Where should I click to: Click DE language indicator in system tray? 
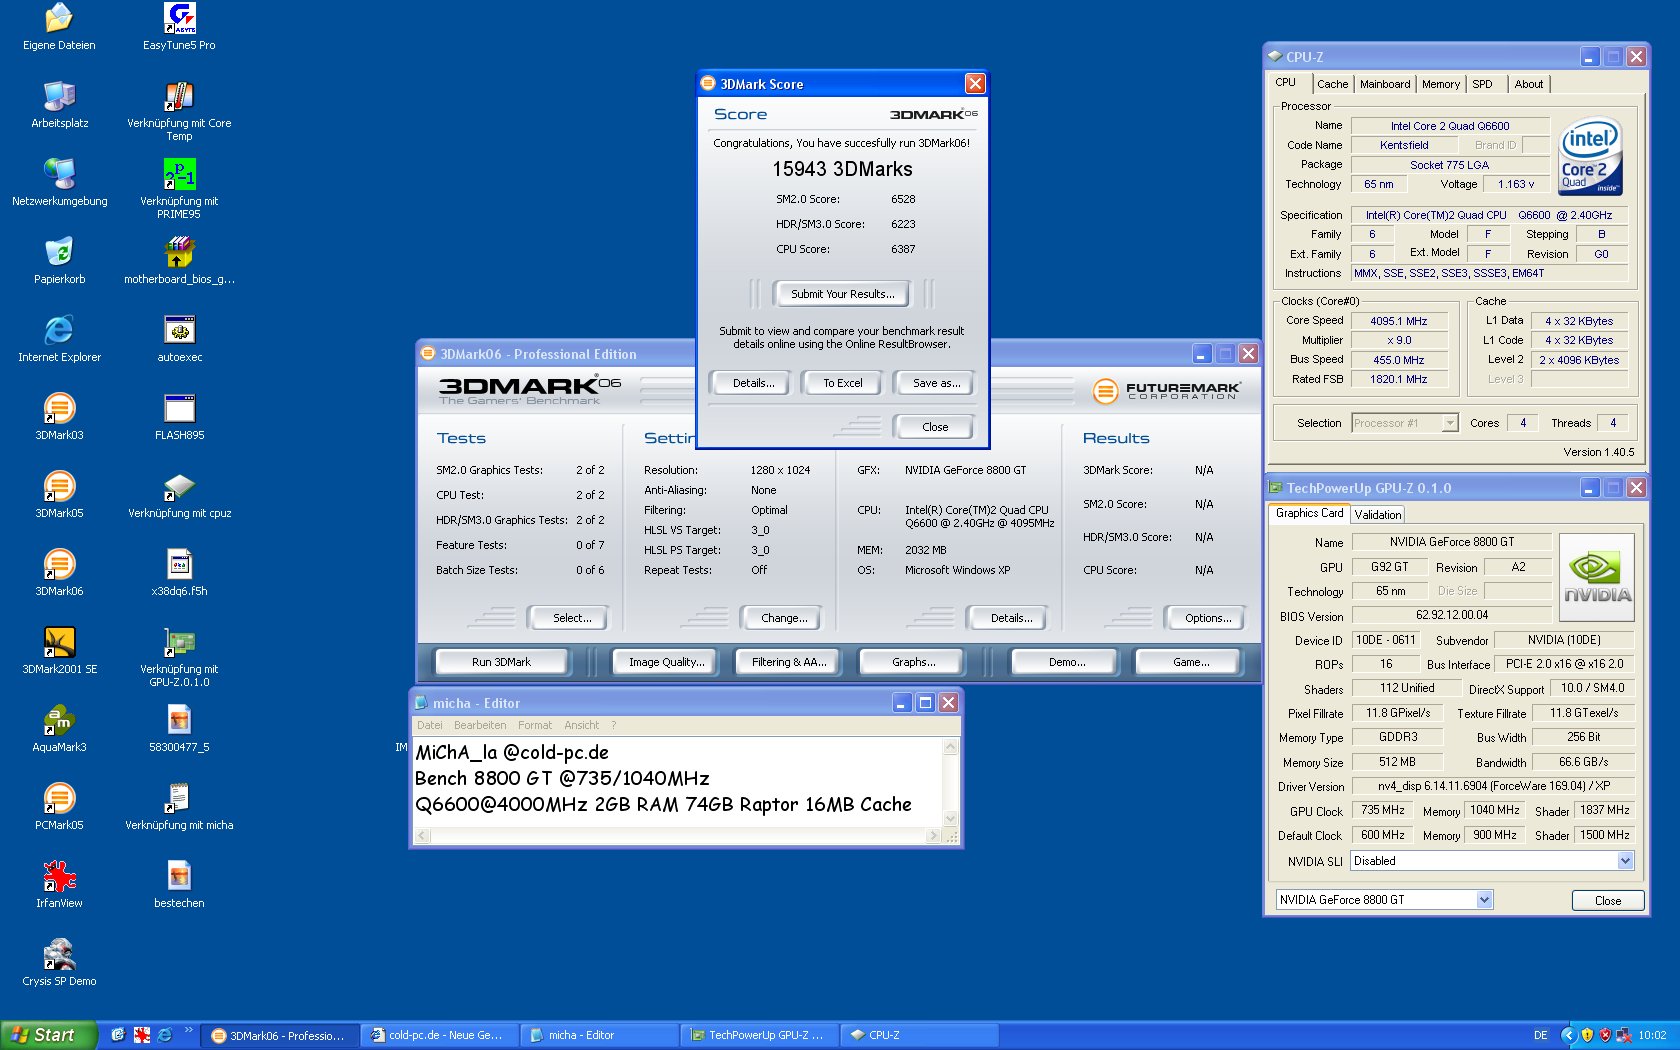[x=1540, y=1035]
